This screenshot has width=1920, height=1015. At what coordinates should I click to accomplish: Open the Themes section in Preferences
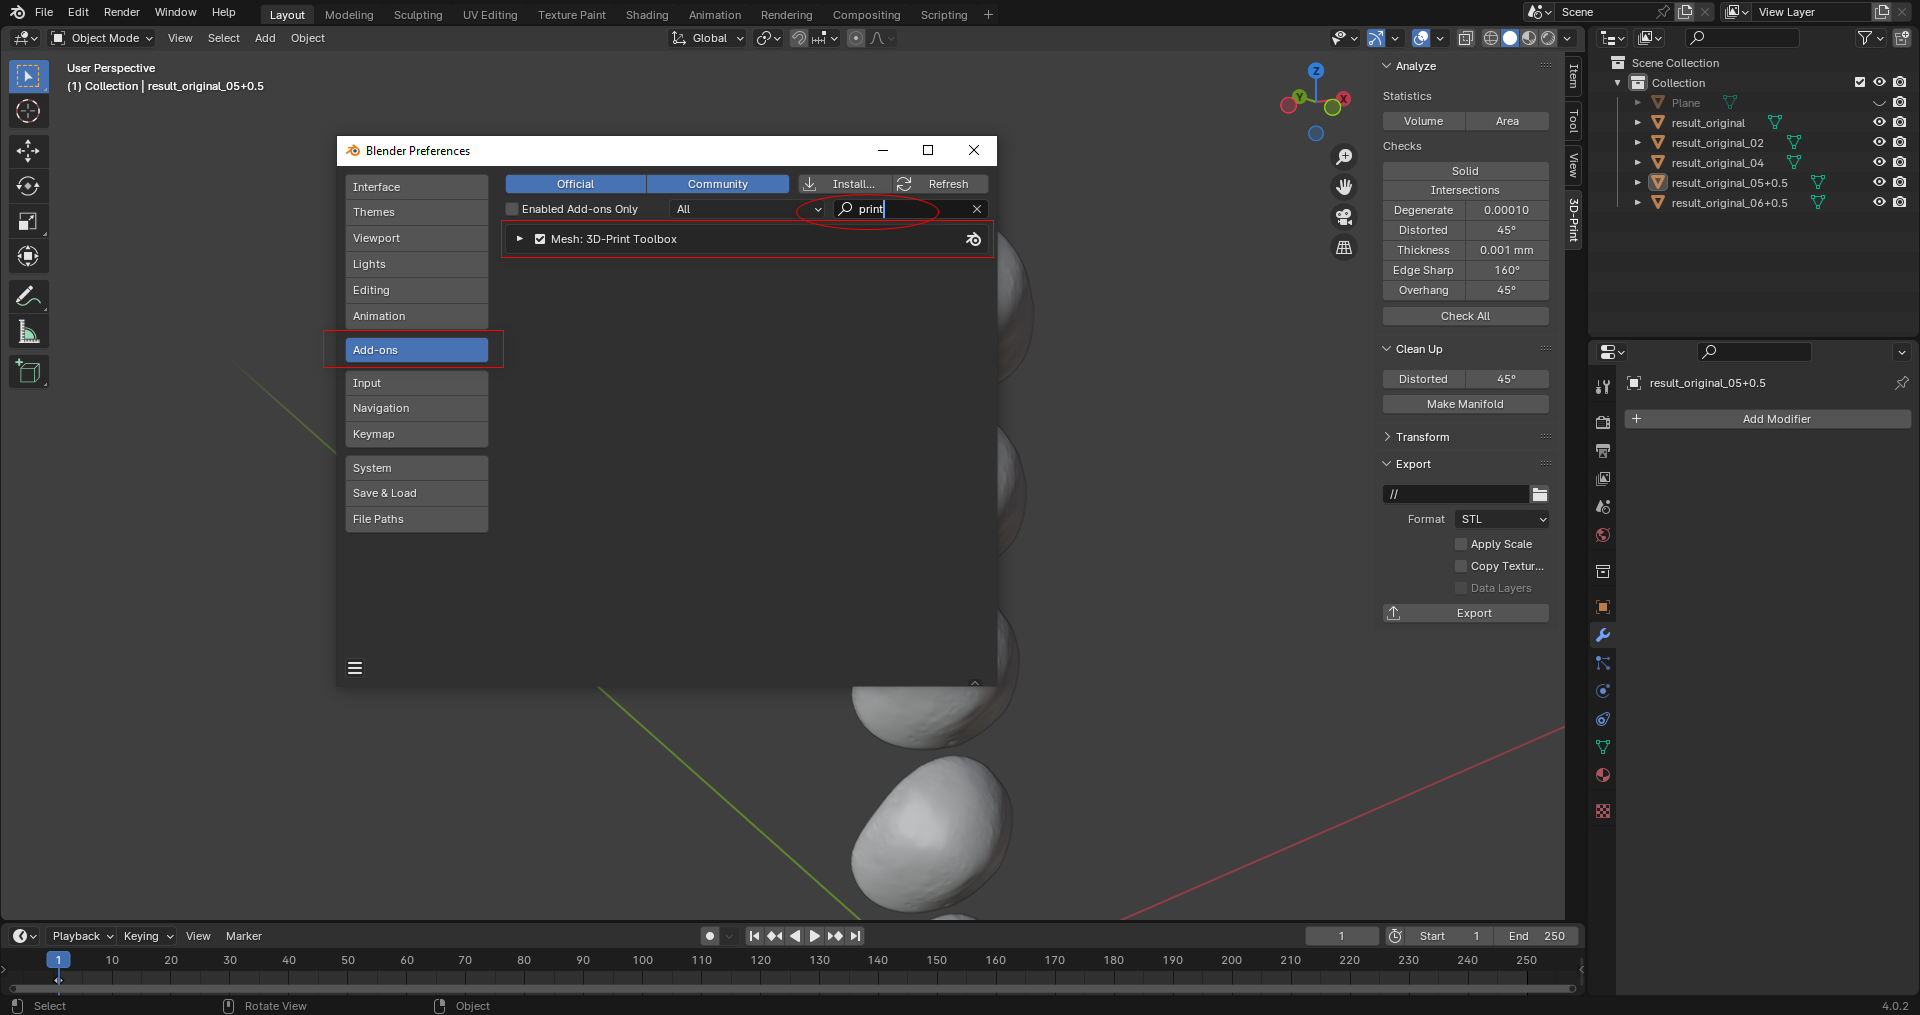(417, 212)
